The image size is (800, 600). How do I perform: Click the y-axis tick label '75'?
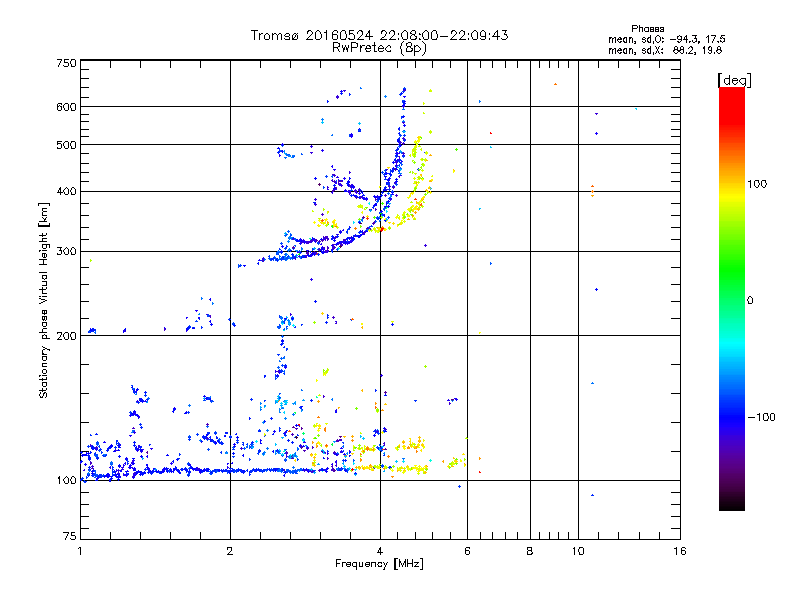(x=70, y=536)
